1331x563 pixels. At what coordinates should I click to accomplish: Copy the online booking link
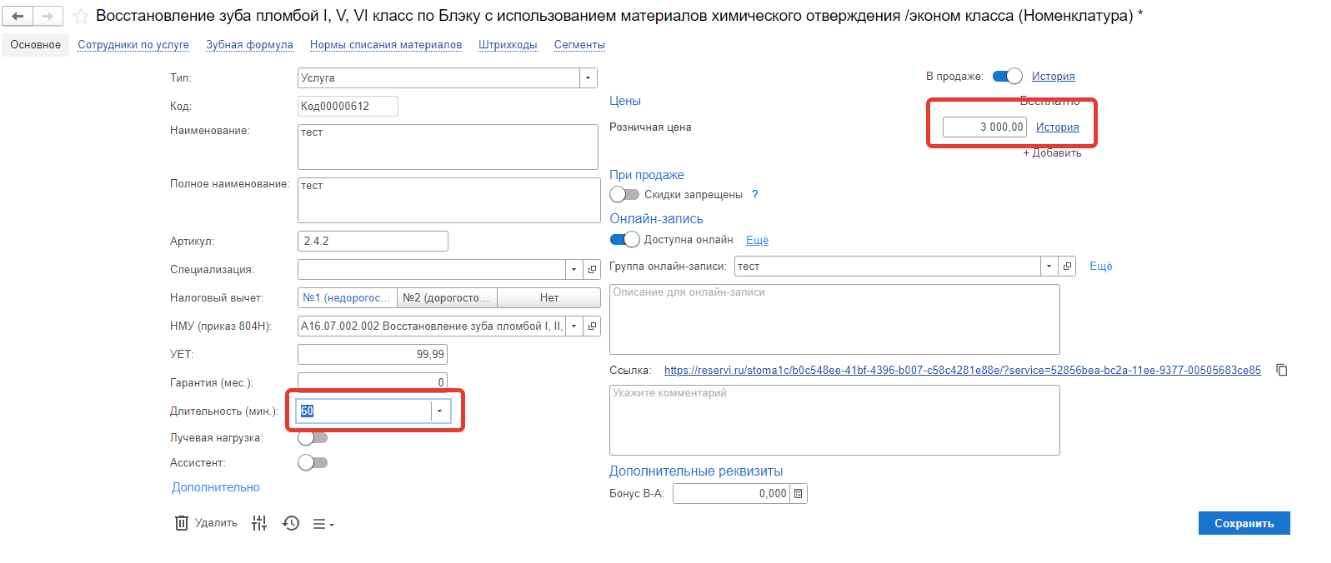click(1282, 370)
